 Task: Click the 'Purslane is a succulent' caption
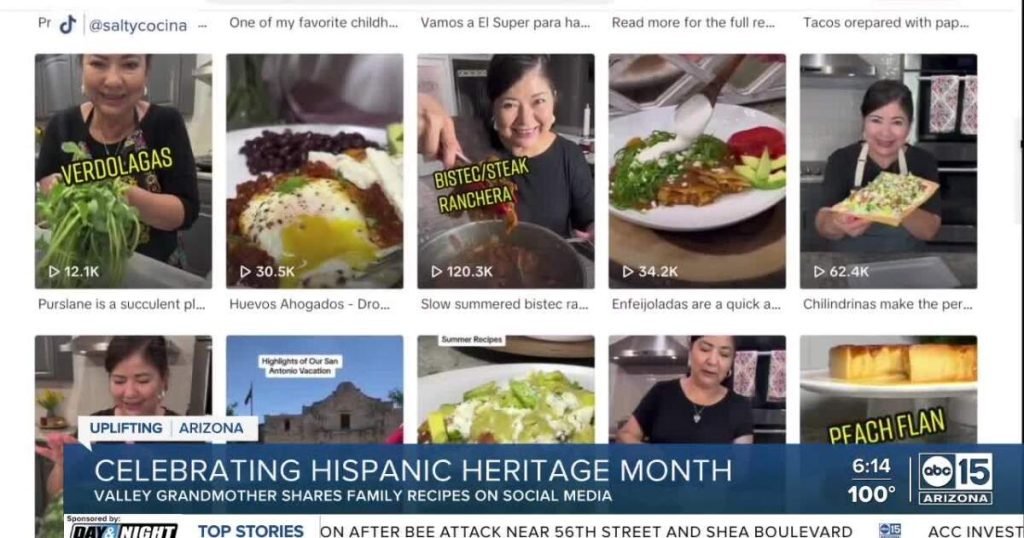[x=121, y=304]
